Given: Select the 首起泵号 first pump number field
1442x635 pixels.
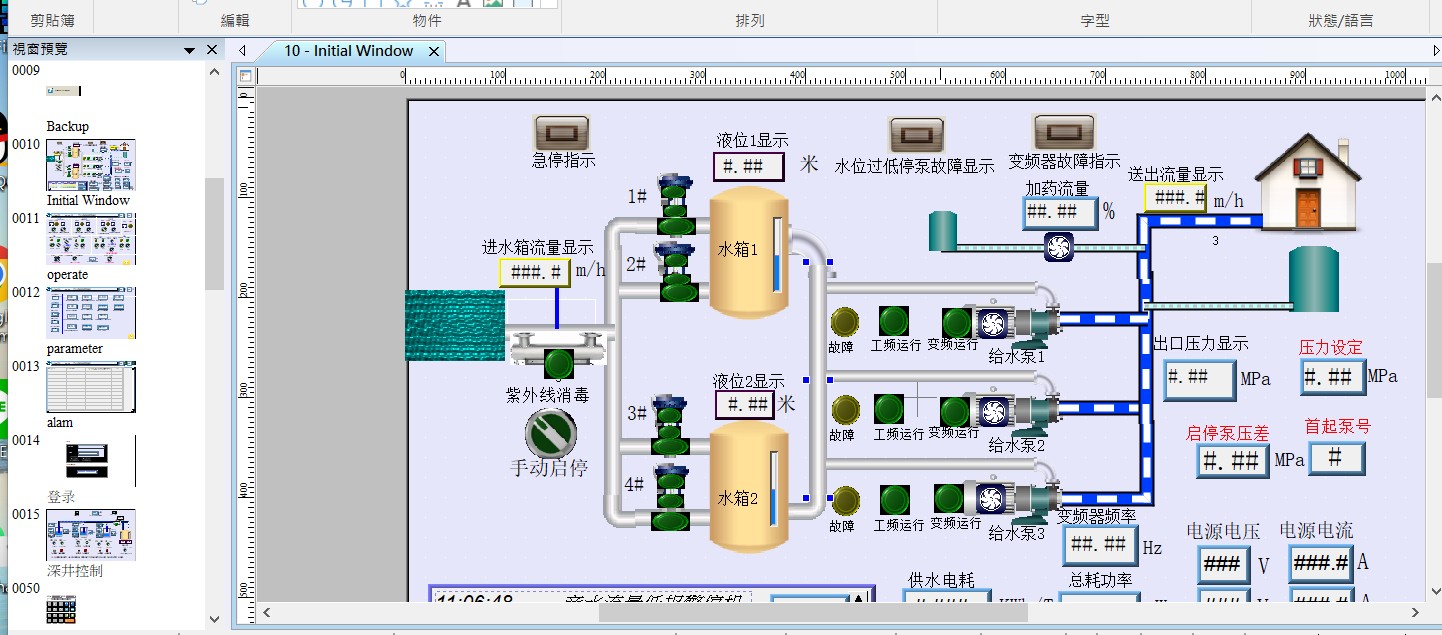Looking at the screenshot, I should point(1336,457).
